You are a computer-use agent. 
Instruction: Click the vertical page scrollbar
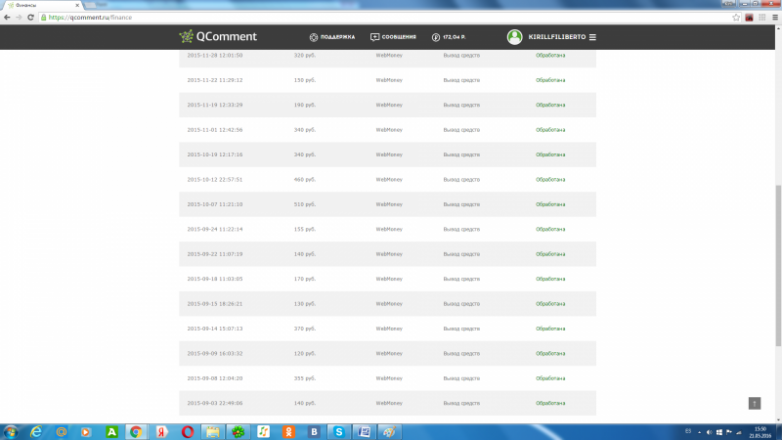[777, 200]
